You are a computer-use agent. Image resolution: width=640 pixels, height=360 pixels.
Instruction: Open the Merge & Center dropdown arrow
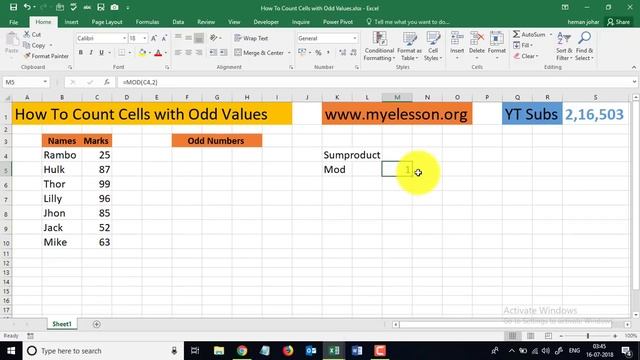click(x=289, y=53)
